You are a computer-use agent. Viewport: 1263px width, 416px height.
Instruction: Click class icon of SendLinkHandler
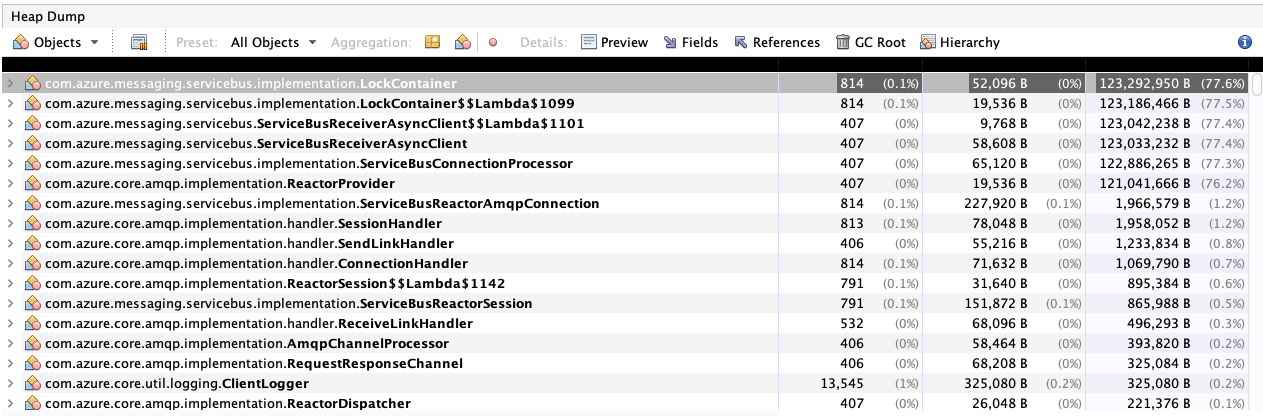pos(32,244)
